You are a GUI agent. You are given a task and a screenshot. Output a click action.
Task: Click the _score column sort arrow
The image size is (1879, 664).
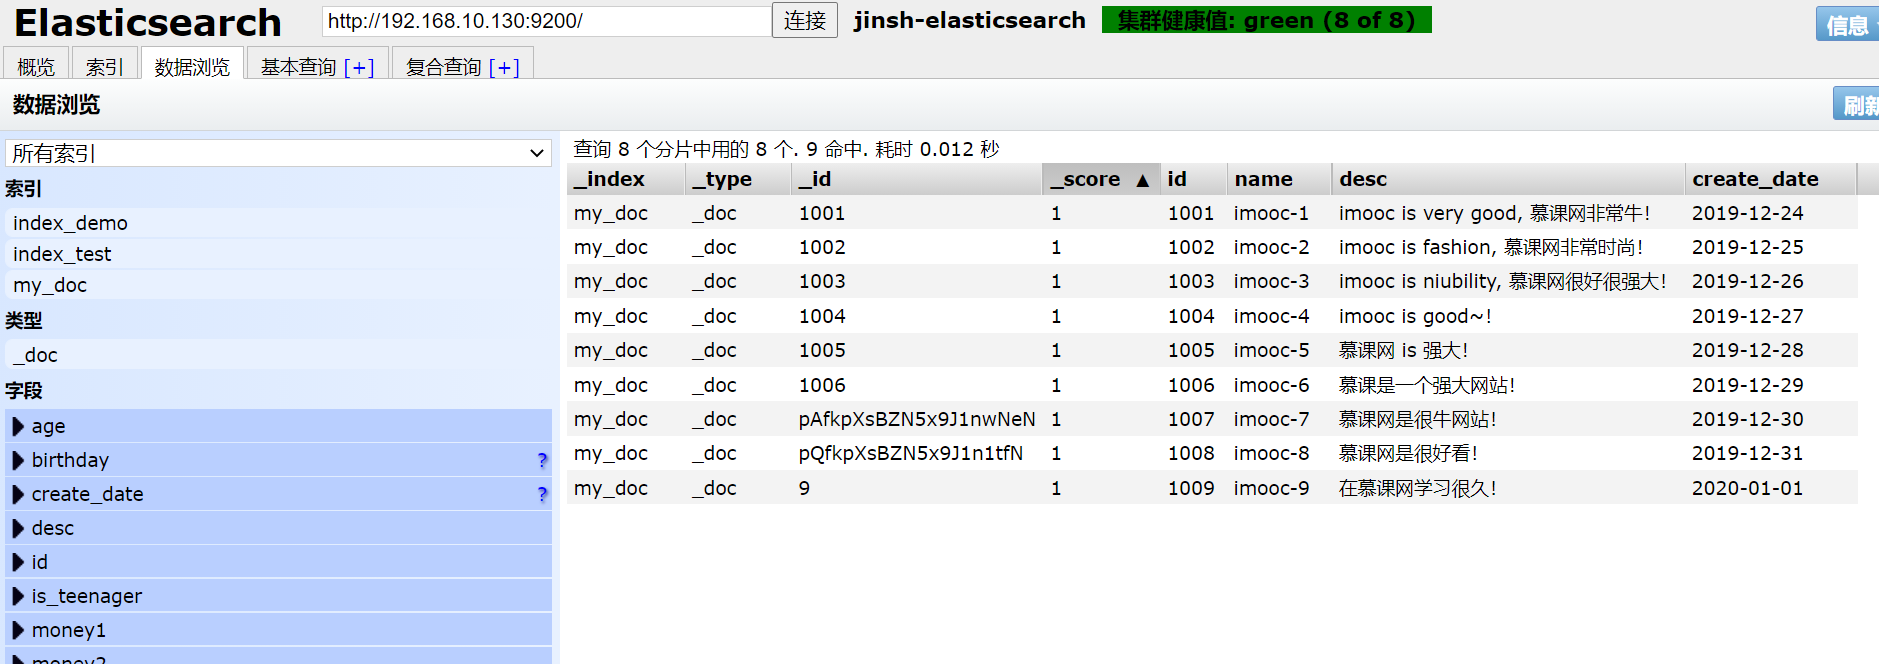pos(1142,180)
